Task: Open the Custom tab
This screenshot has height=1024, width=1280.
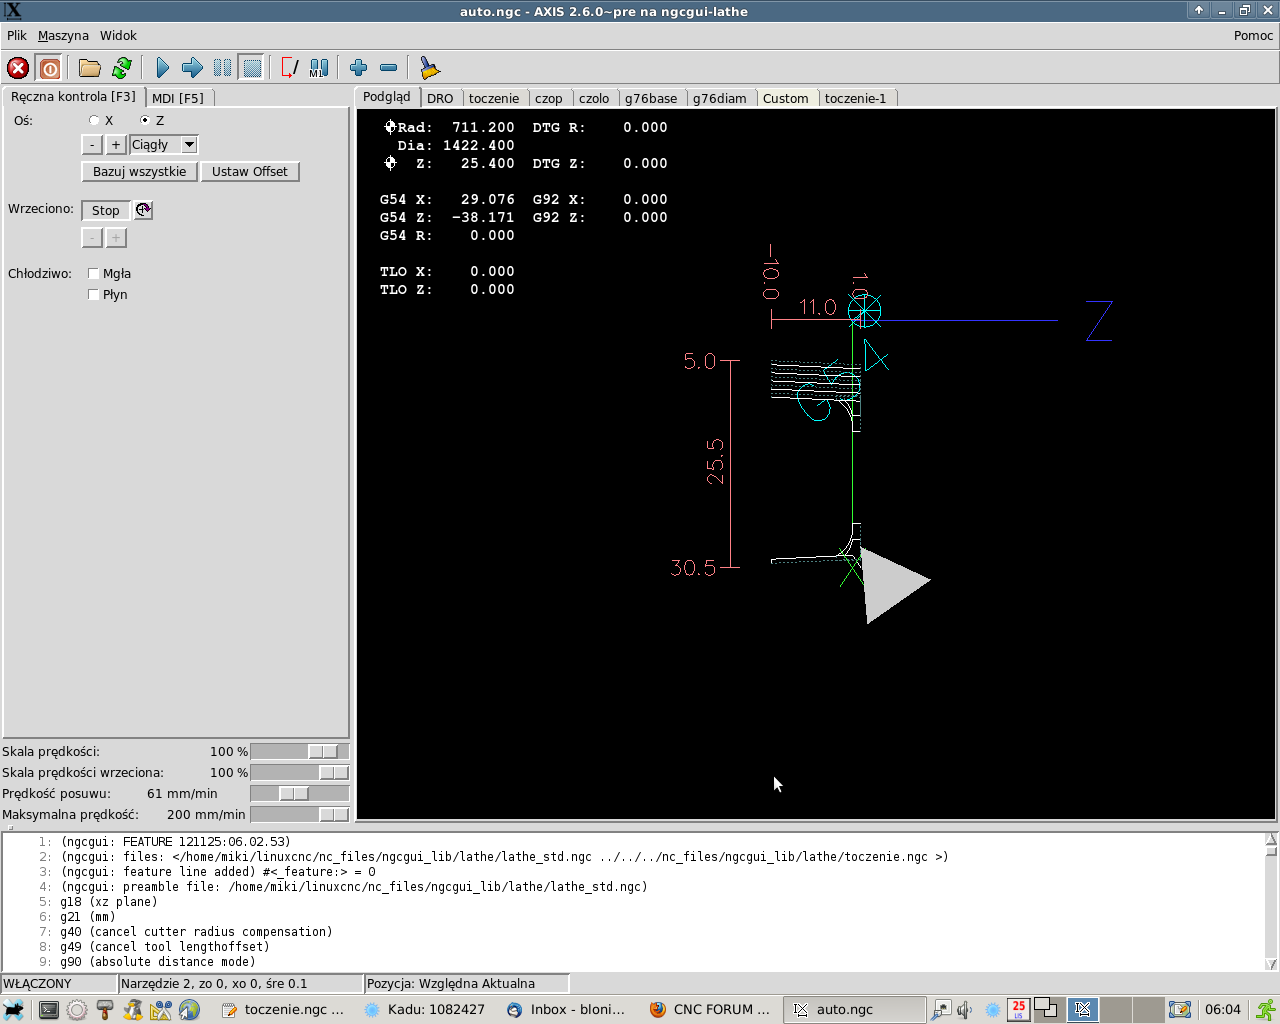Action: click(786, 98)
